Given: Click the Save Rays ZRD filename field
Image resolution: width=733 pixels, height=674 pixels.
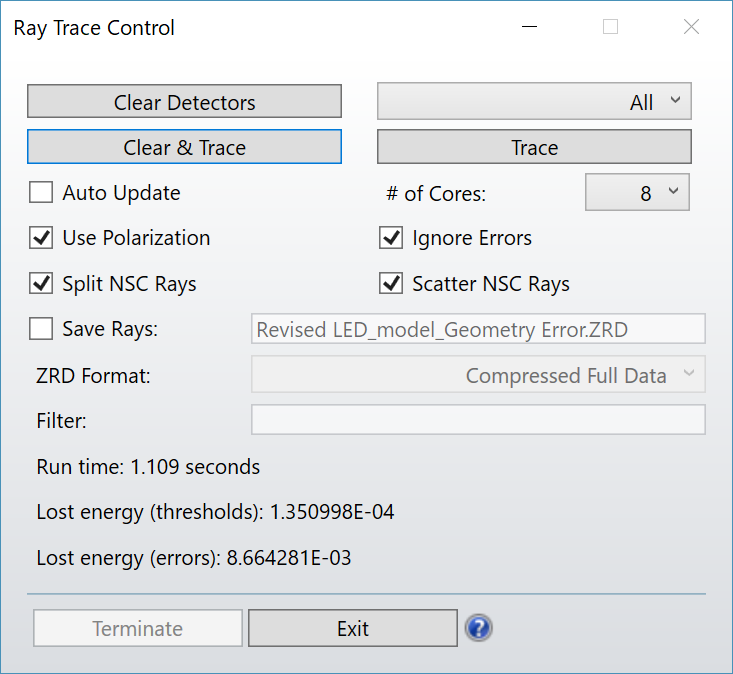Looking at the screenshot, I should 478,329.
